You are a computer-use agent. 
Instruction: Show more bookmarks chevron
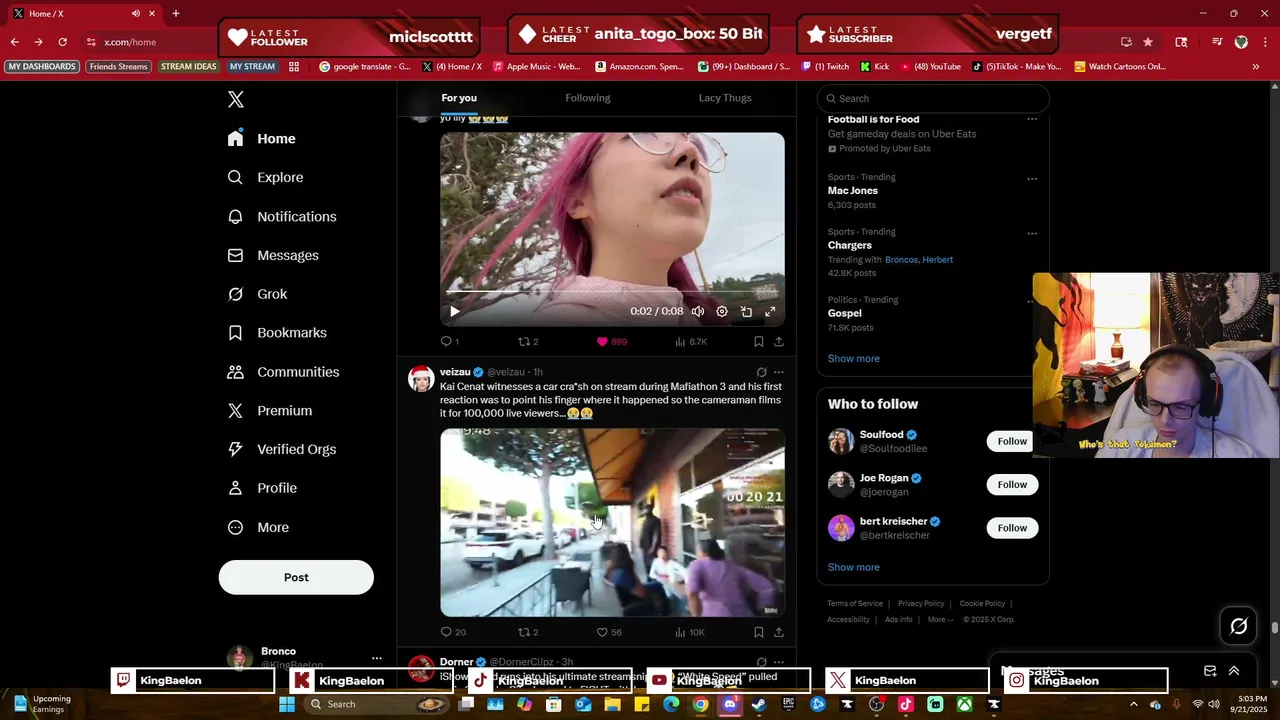click(1256, 67)
